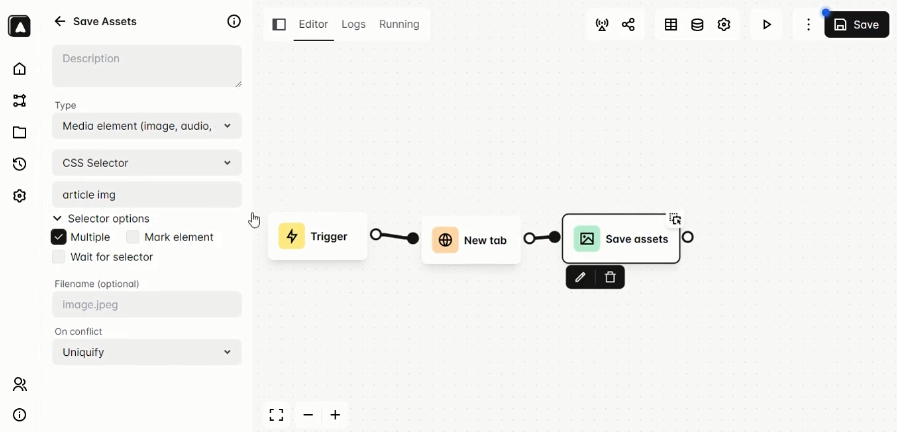
Task: Edit the Save assets block
Action: [580, 277]
